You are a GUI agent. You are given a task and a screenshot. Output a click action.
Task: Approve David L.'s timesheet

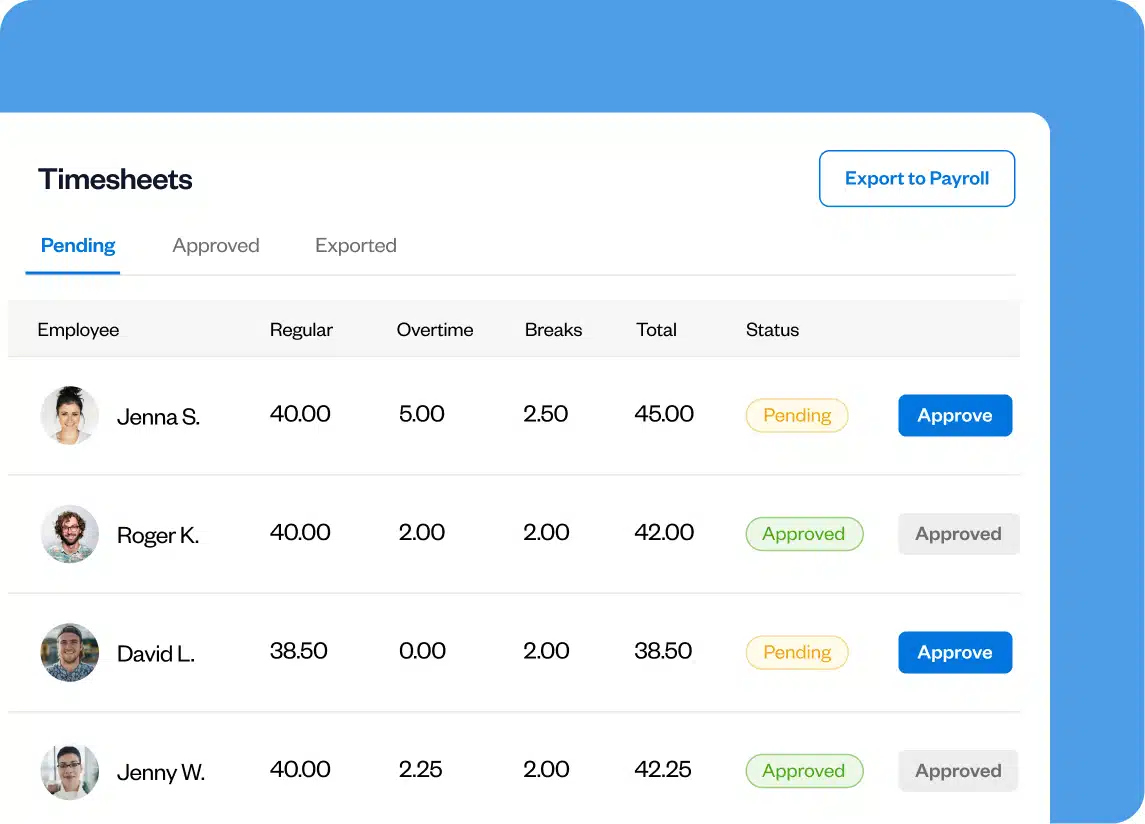pyautogui.click(x=955, y=652)
